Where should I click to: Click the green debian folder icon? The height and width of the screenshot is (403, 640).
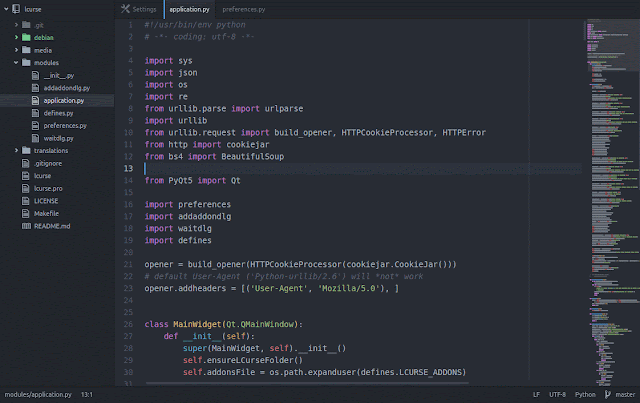coord(26,37)
